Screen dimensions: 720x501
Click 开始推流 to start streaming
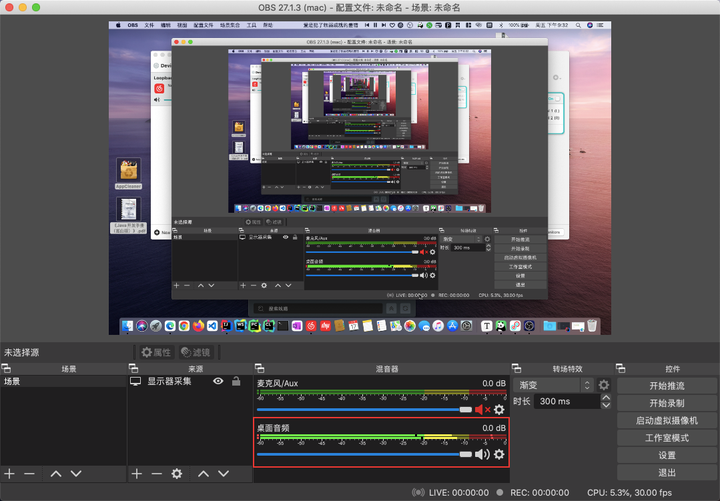click(x=667, y=386)
